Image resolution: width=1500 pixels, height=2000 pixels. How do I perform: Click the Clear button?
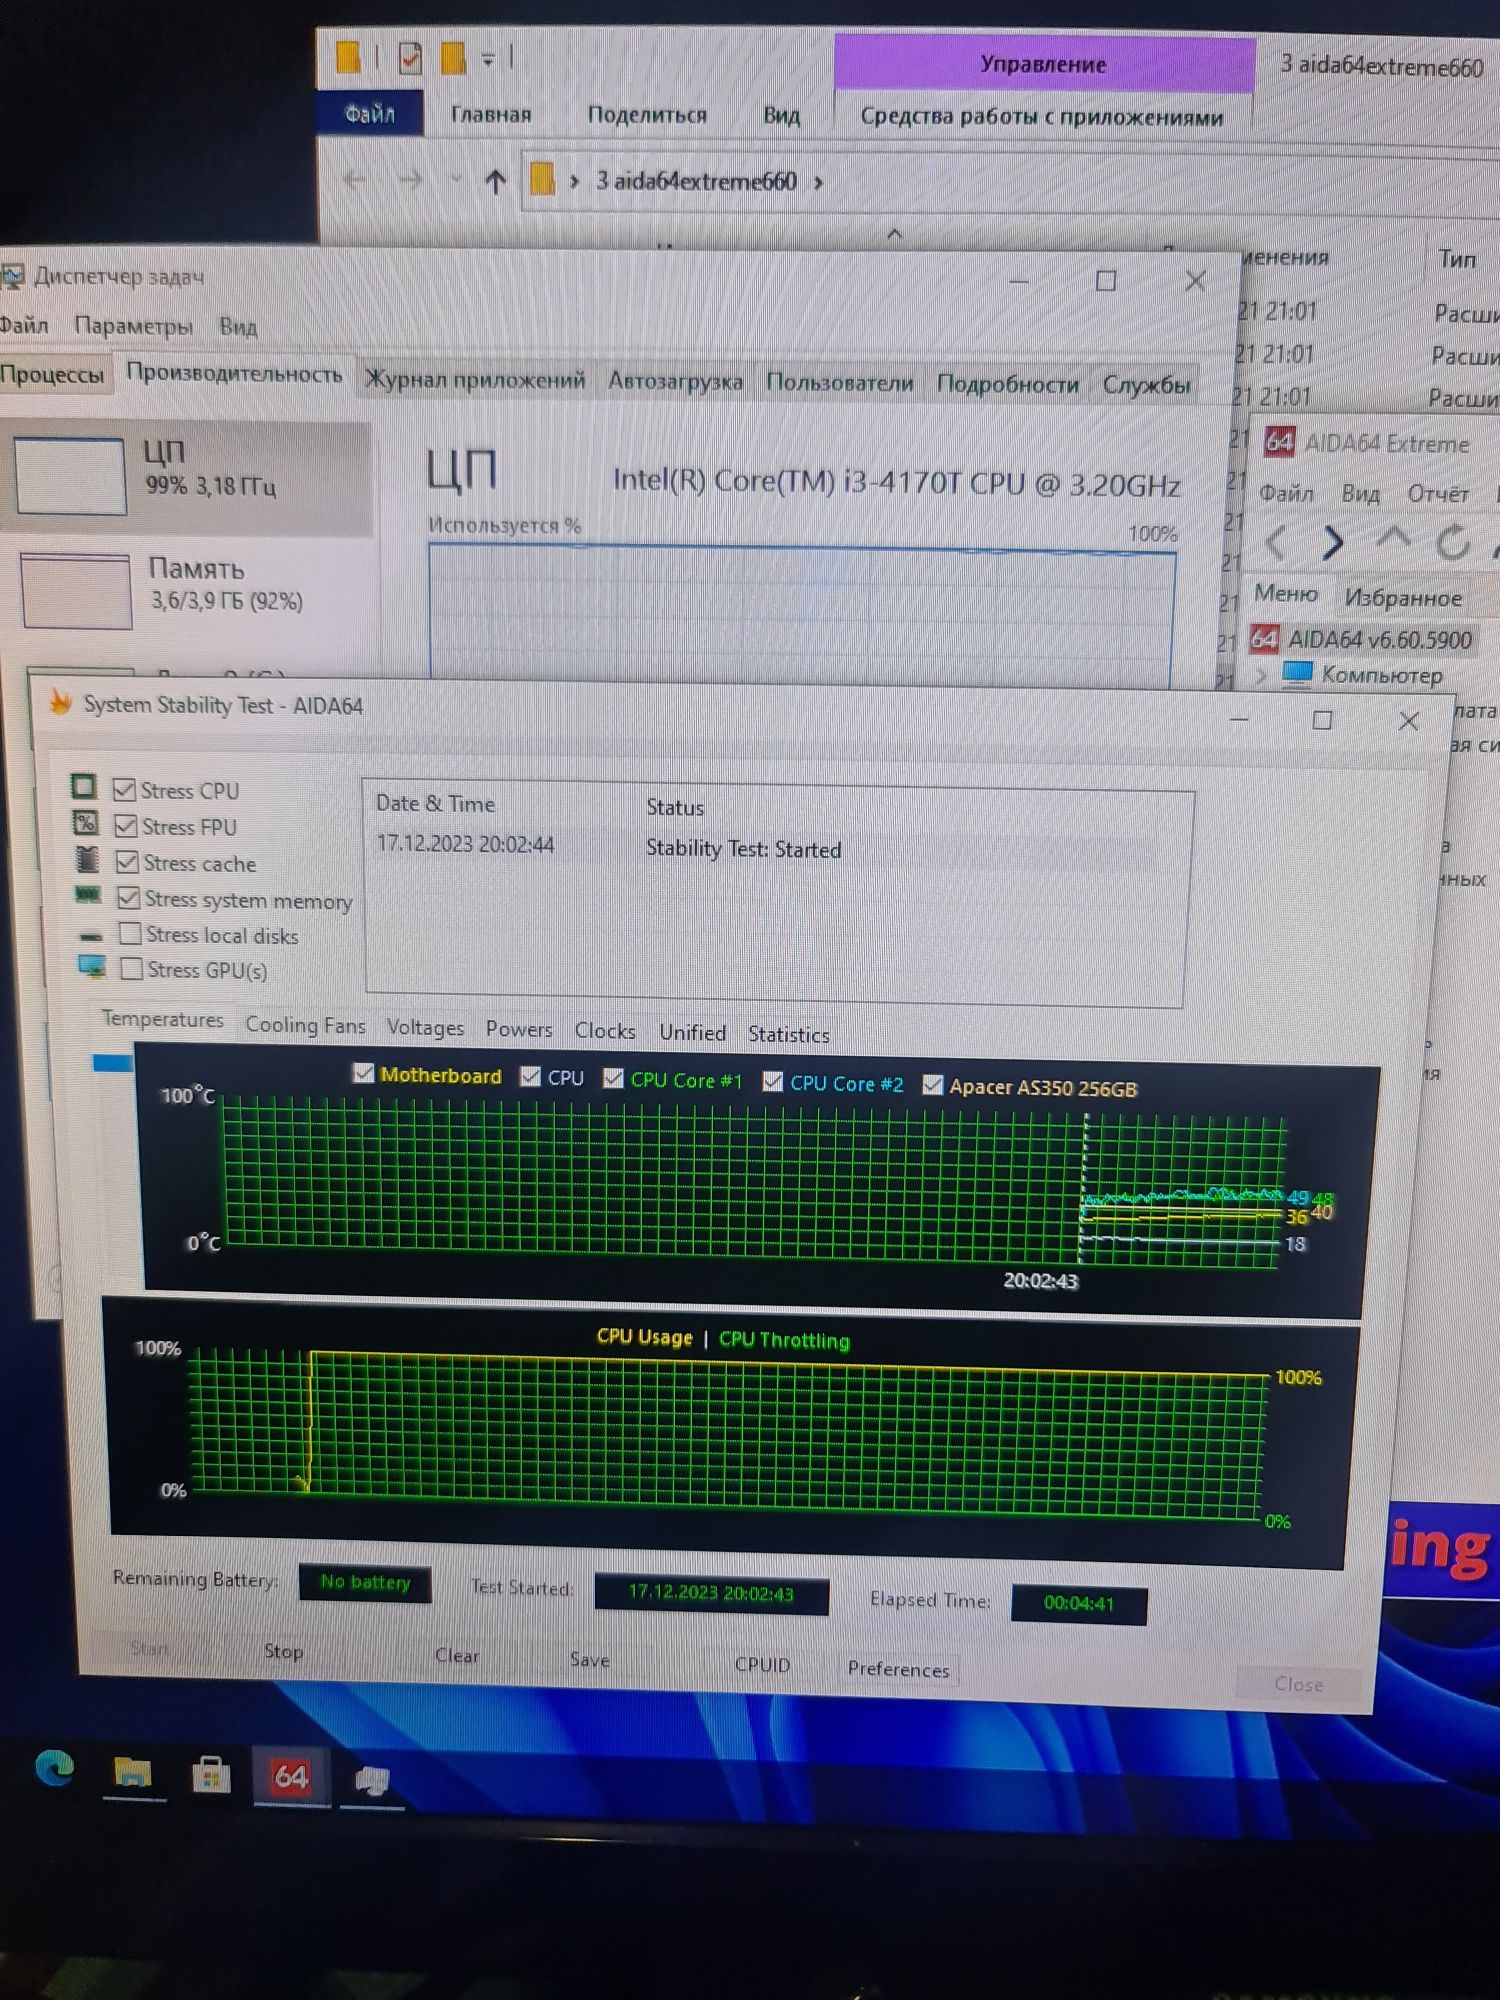457,1656
